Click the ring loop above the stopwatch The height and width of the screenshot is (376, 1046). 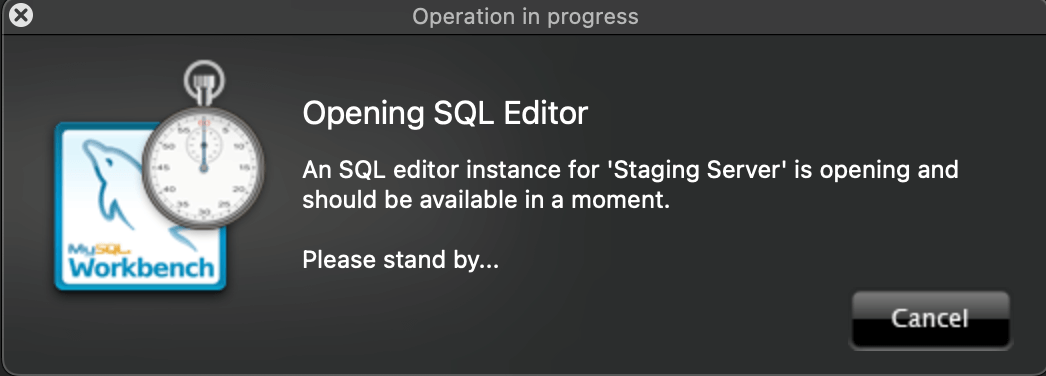(204, 77)
